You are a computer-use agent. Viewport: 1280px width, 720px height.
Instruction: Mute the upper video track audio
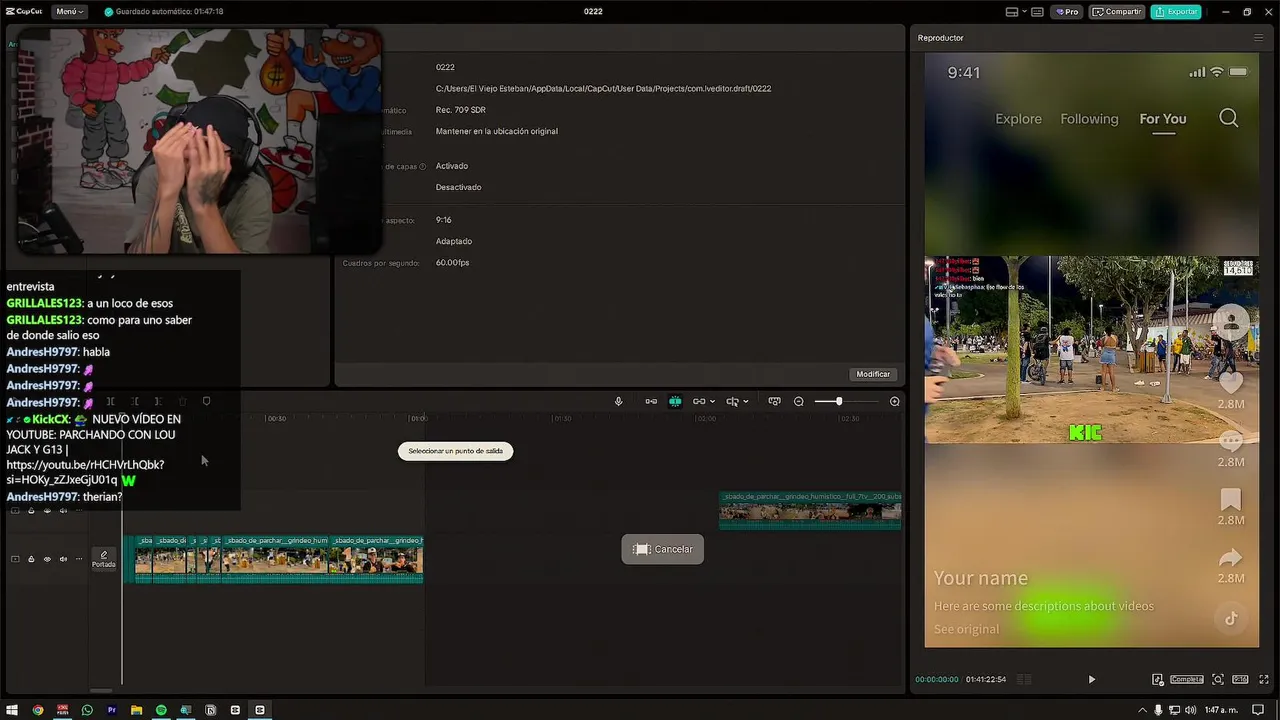tap(63, 511)
